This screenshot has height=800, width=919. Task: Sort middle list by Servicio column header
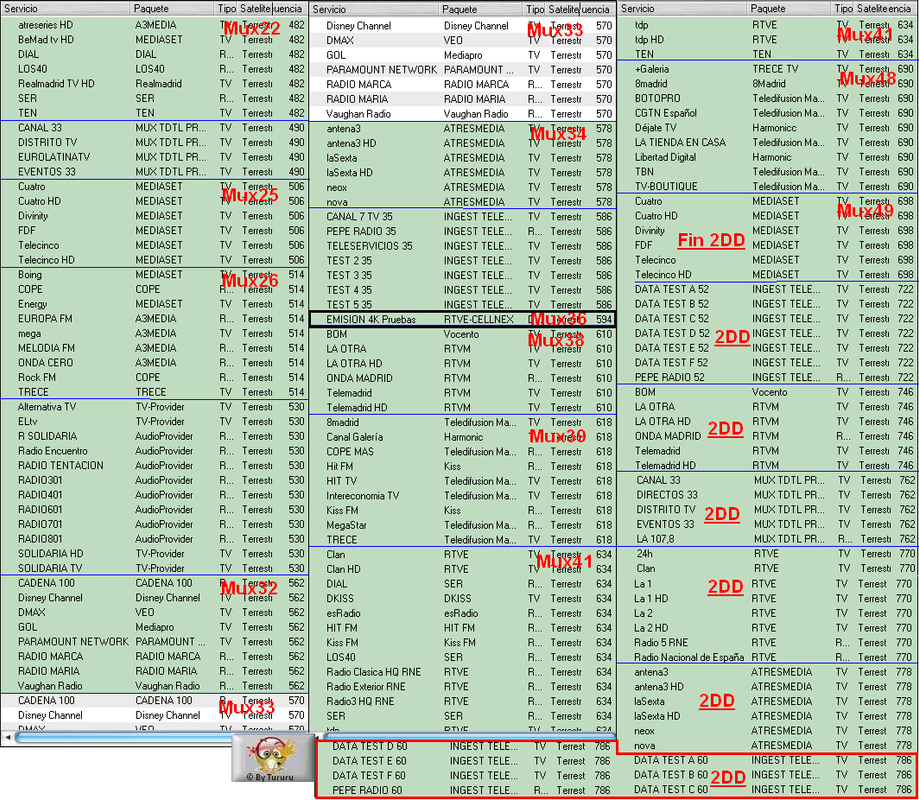(375, 9)
